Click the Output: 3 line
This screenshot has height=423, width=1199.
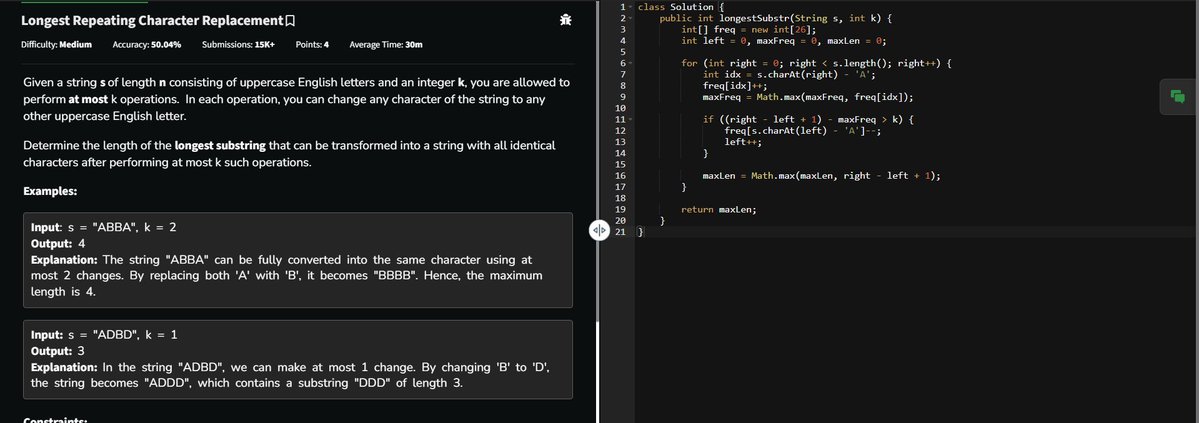tap(58, 351)
